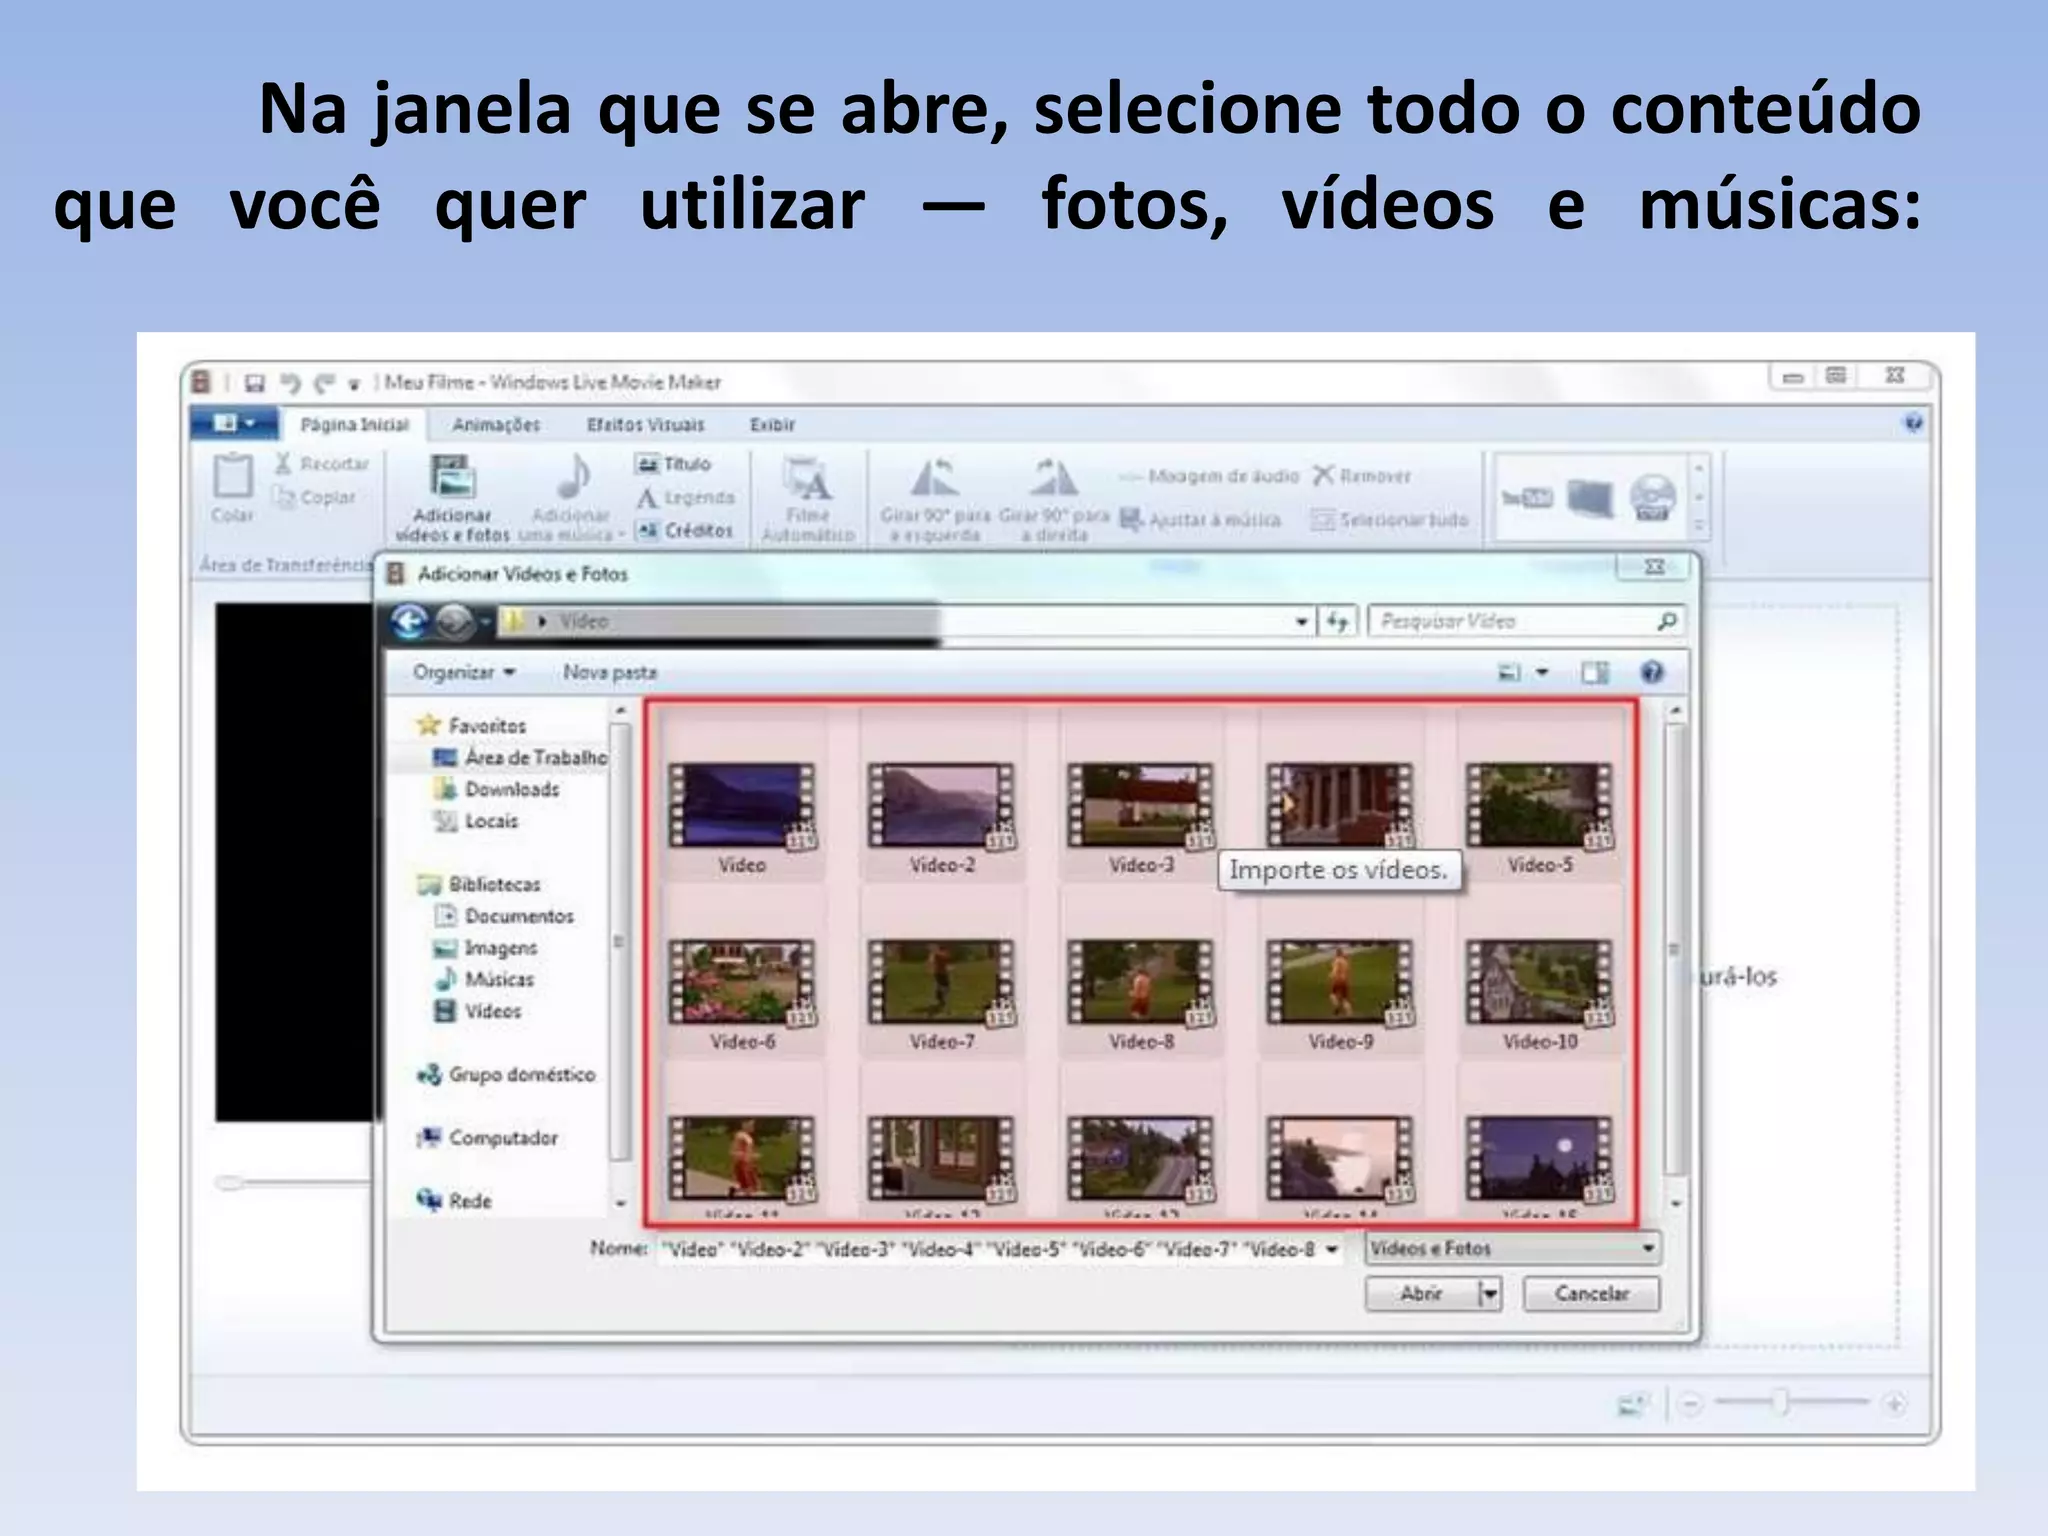Image resolution: width=2048 pixels, height=1536 pixels.
Task: Select Grupo doméstico in sidebar
Action: pyautogui.click(x=506, y=1075)
